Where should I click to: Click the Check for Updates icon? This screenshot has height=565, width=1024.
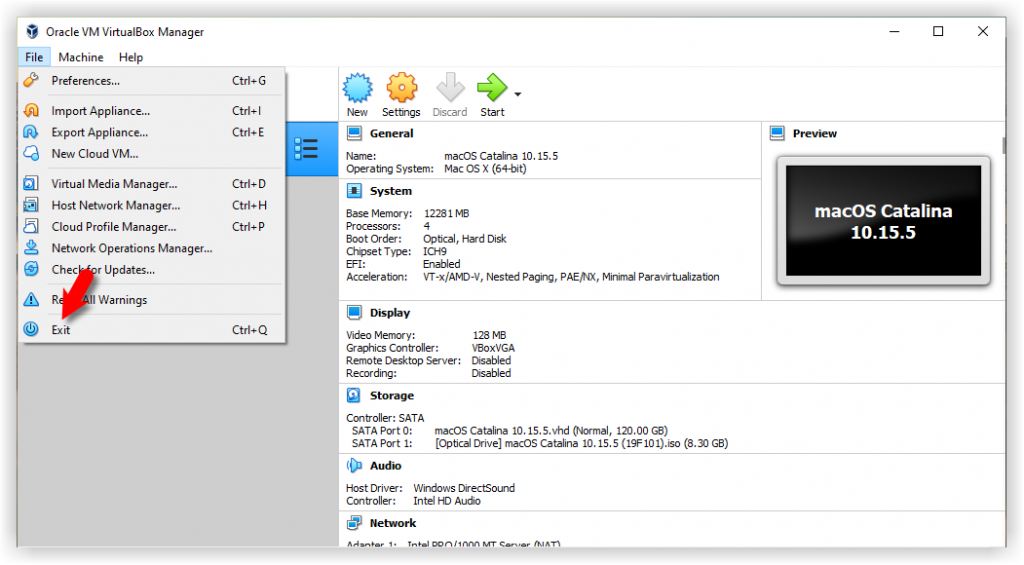click(x=31, y=269)
